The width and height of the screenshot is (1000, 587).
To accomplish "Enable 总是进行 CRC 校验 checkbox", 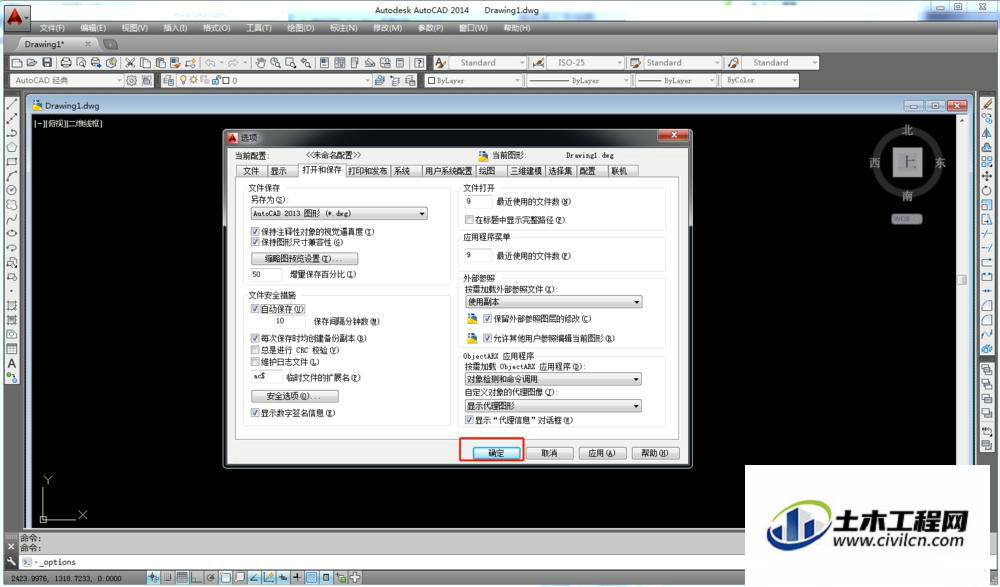I will (255, 350).
